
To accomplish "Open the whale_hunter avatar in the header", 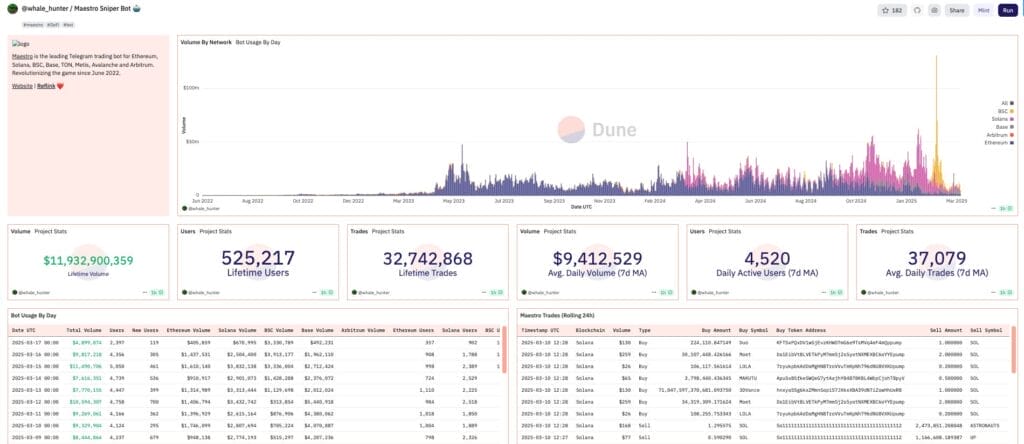I will click(x=12, y=9).
